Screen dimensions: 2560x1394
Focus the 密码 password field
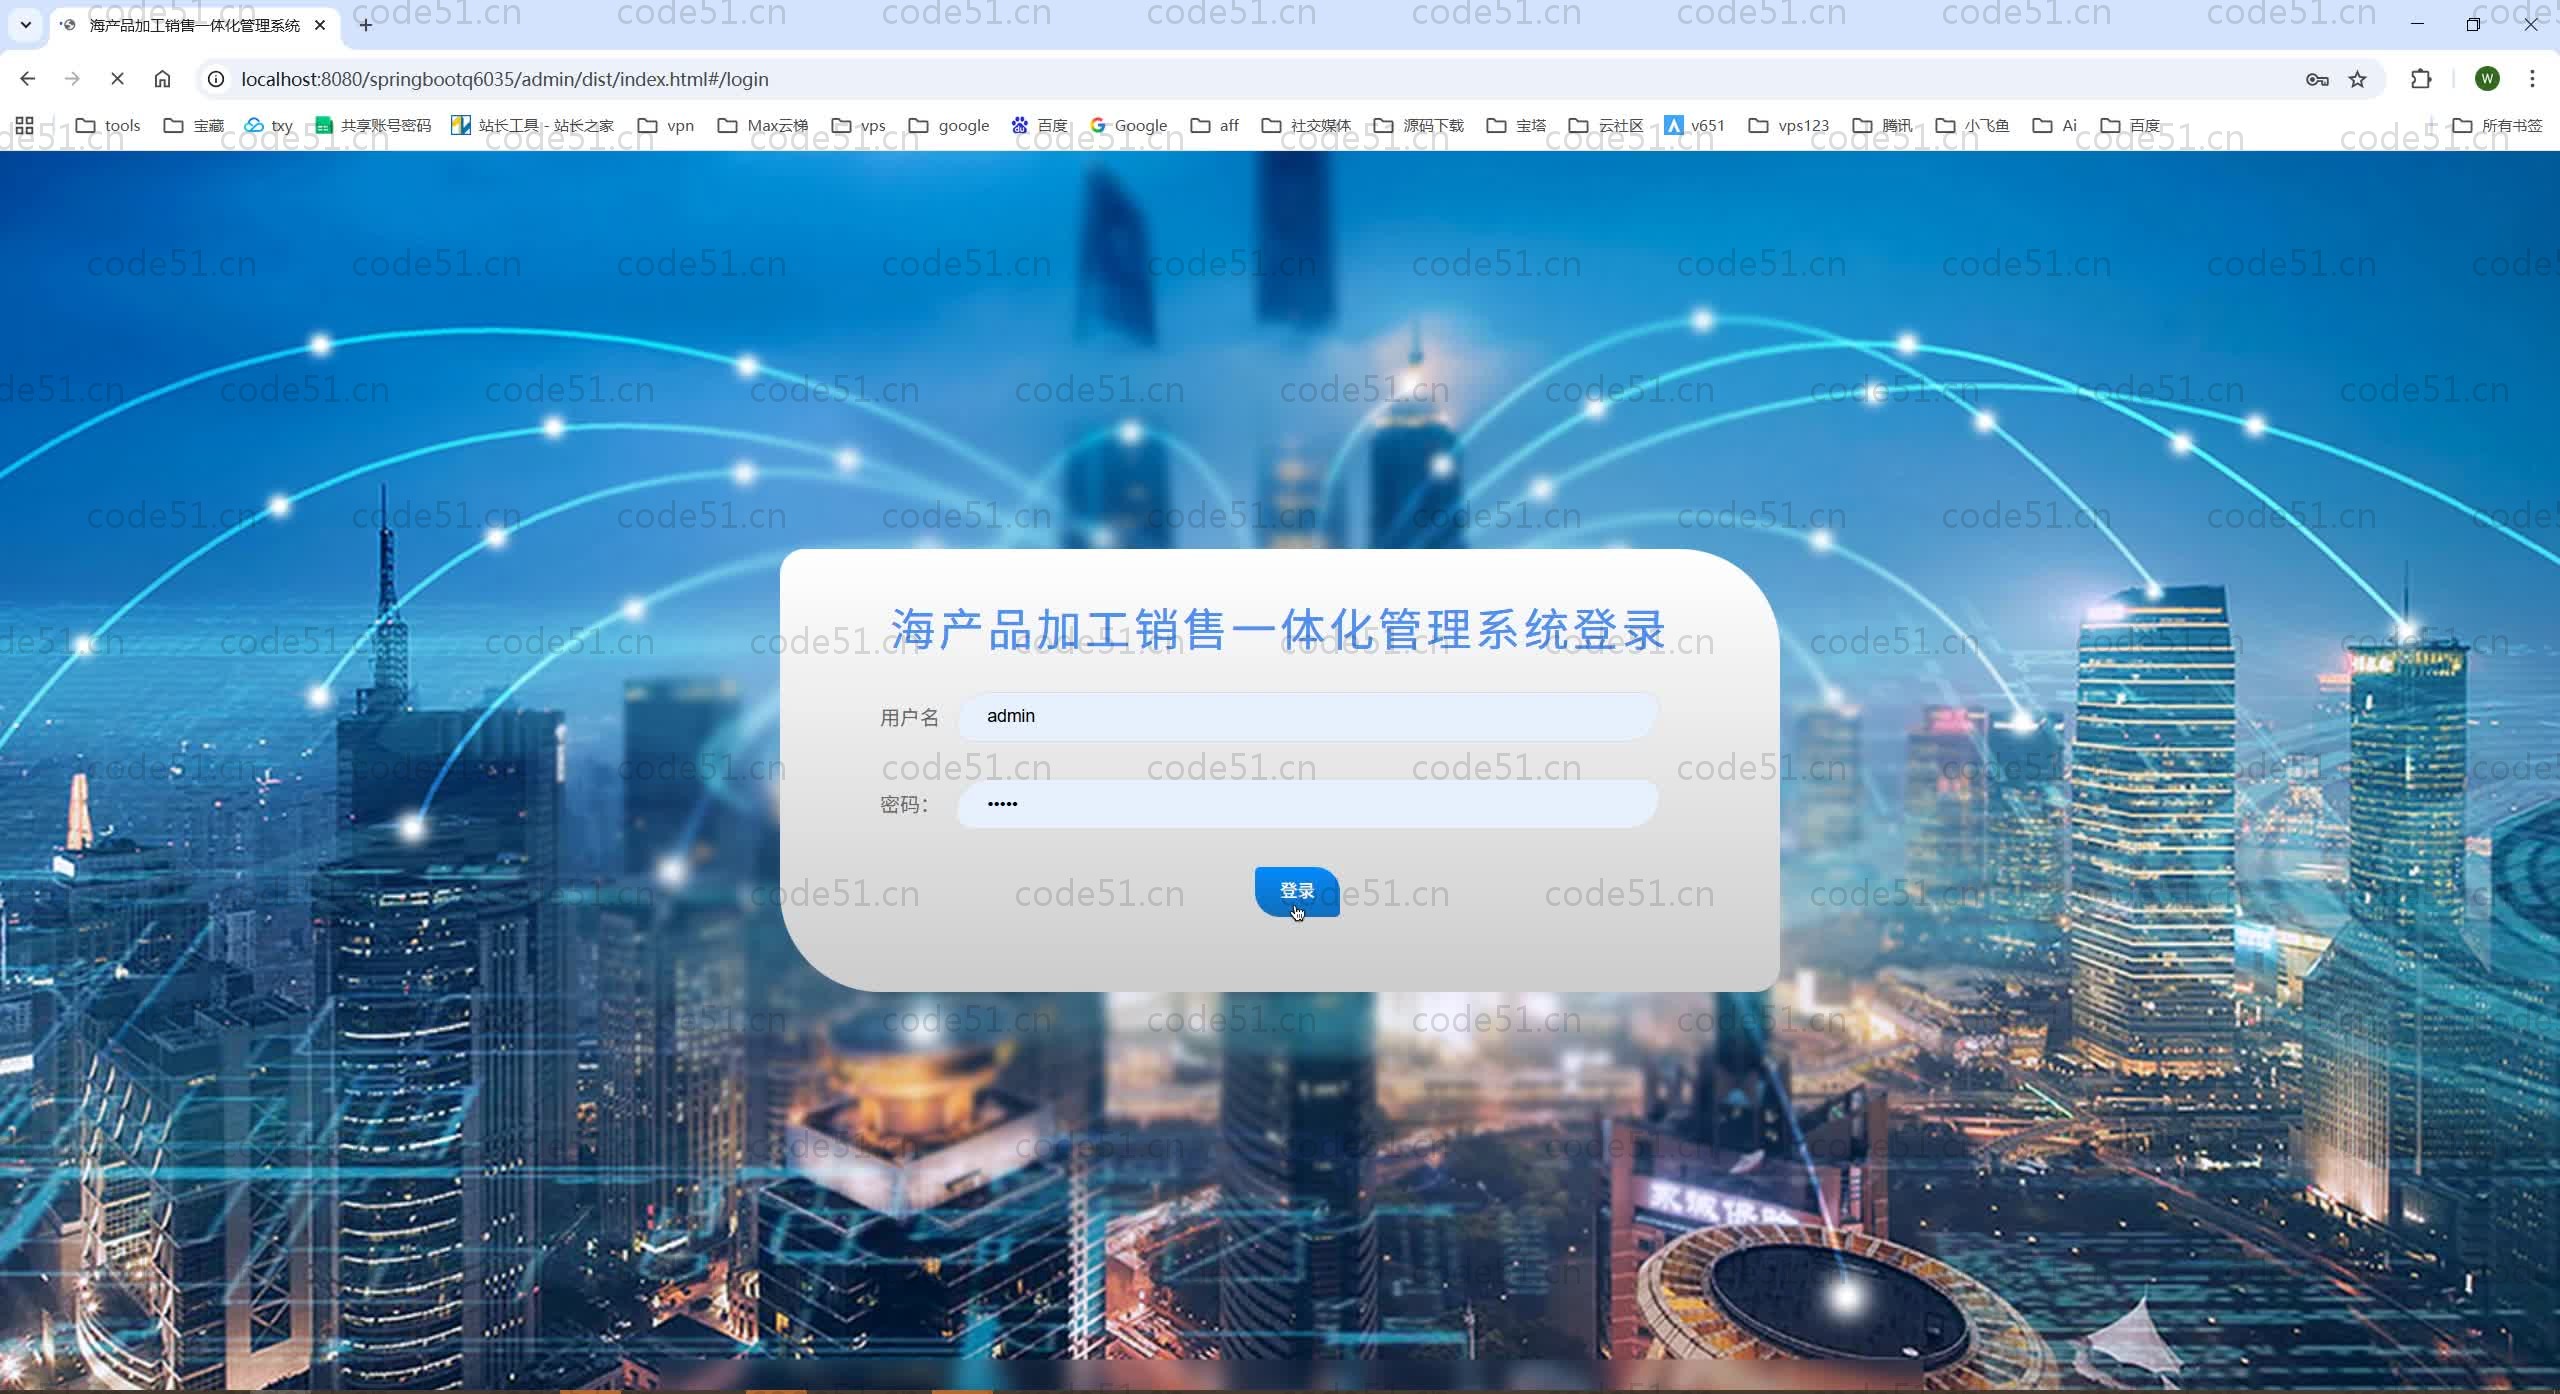tap(1308, 804)
